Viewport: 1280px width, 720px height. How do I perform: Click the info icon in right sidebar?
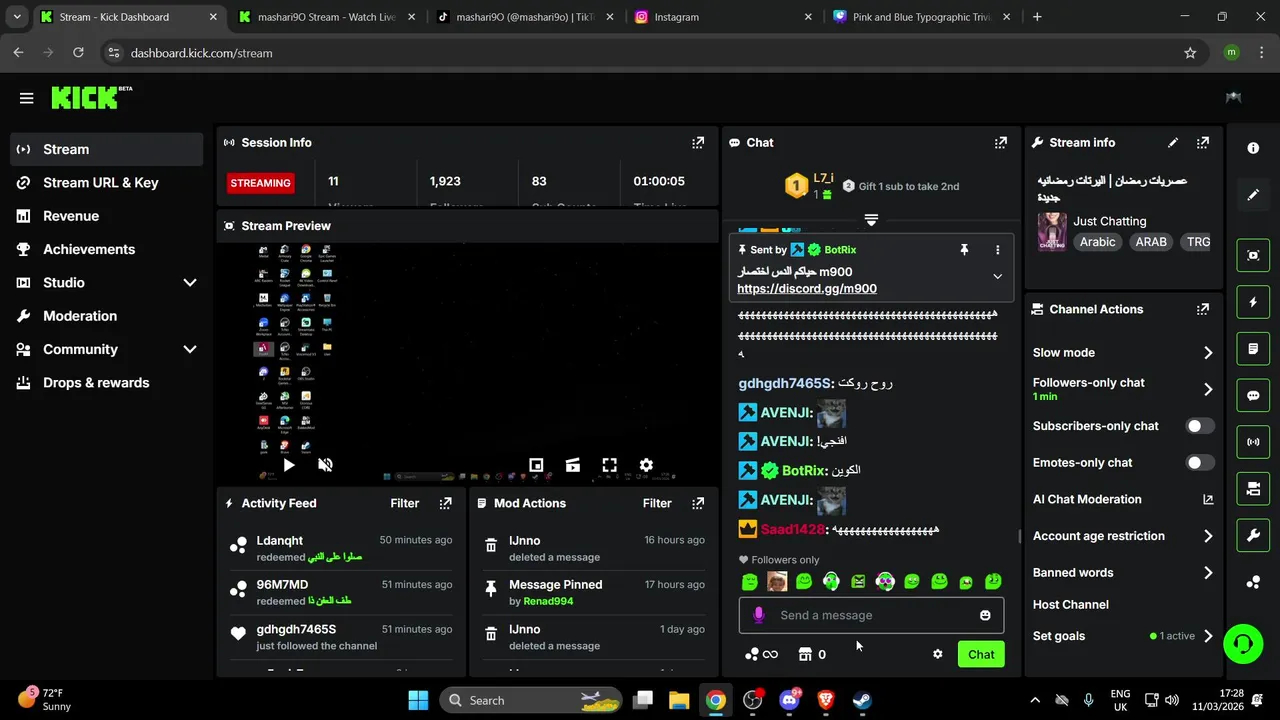[1253, 148]
